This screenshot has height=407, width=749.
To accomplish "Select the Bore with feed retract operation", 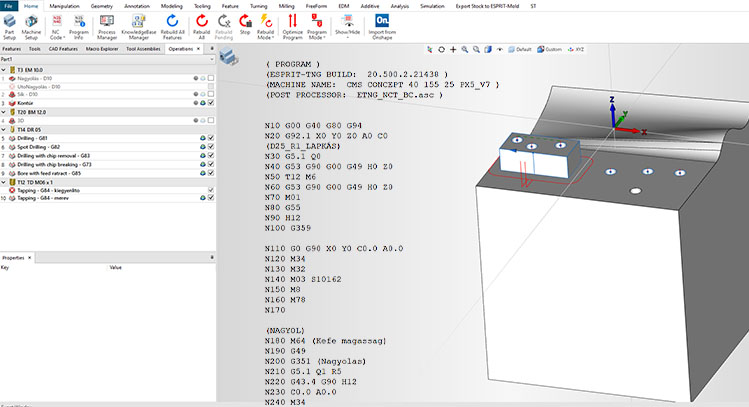I will click(49, 173).
